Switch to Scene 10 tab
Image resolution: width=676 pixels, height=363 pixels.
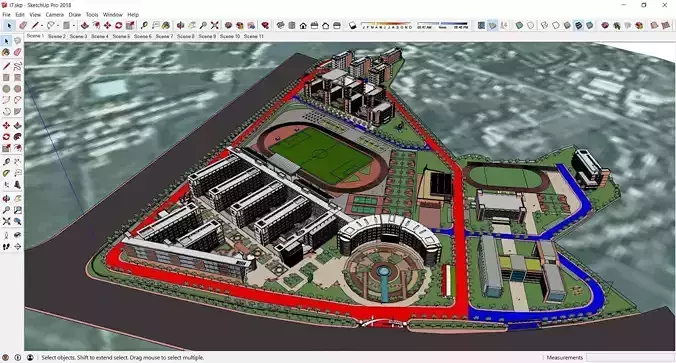coord(230,36)
